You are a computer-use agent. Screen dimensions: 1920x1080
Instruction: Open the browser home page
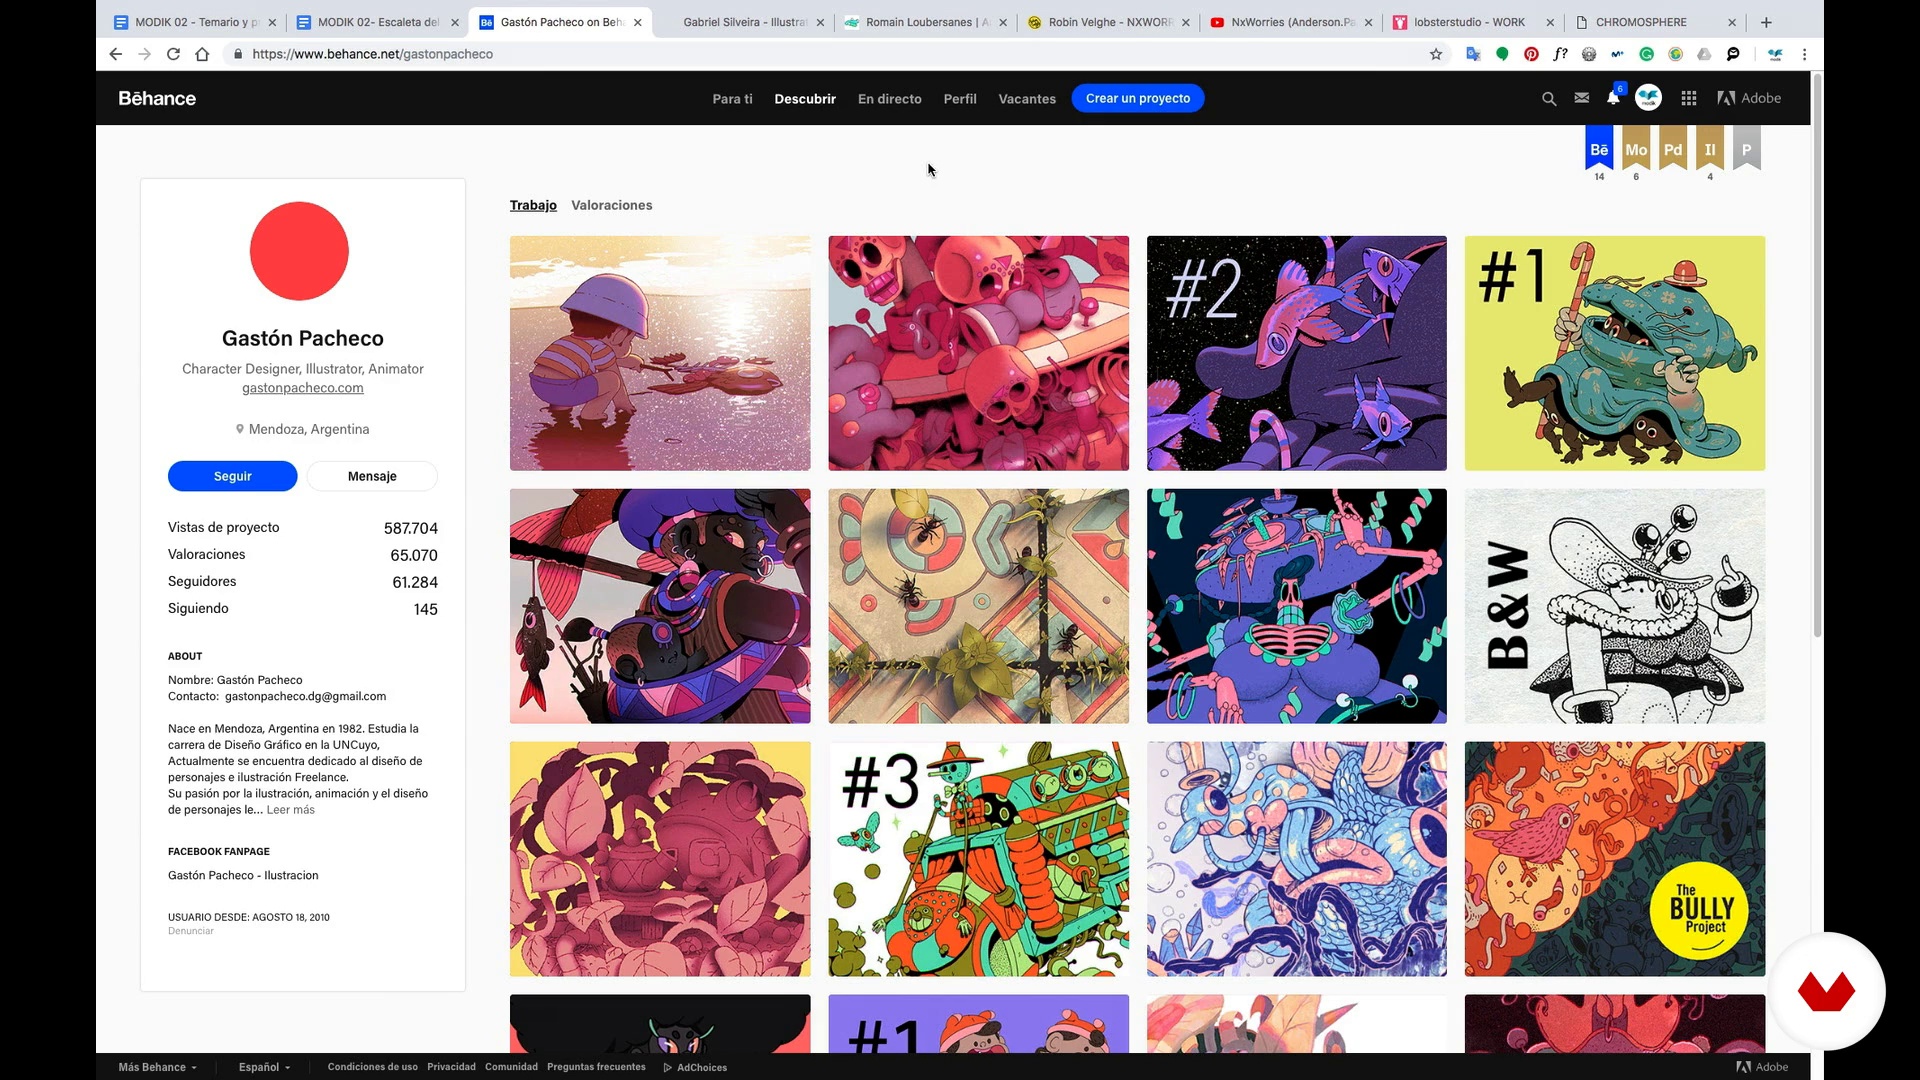pos(202,54)
